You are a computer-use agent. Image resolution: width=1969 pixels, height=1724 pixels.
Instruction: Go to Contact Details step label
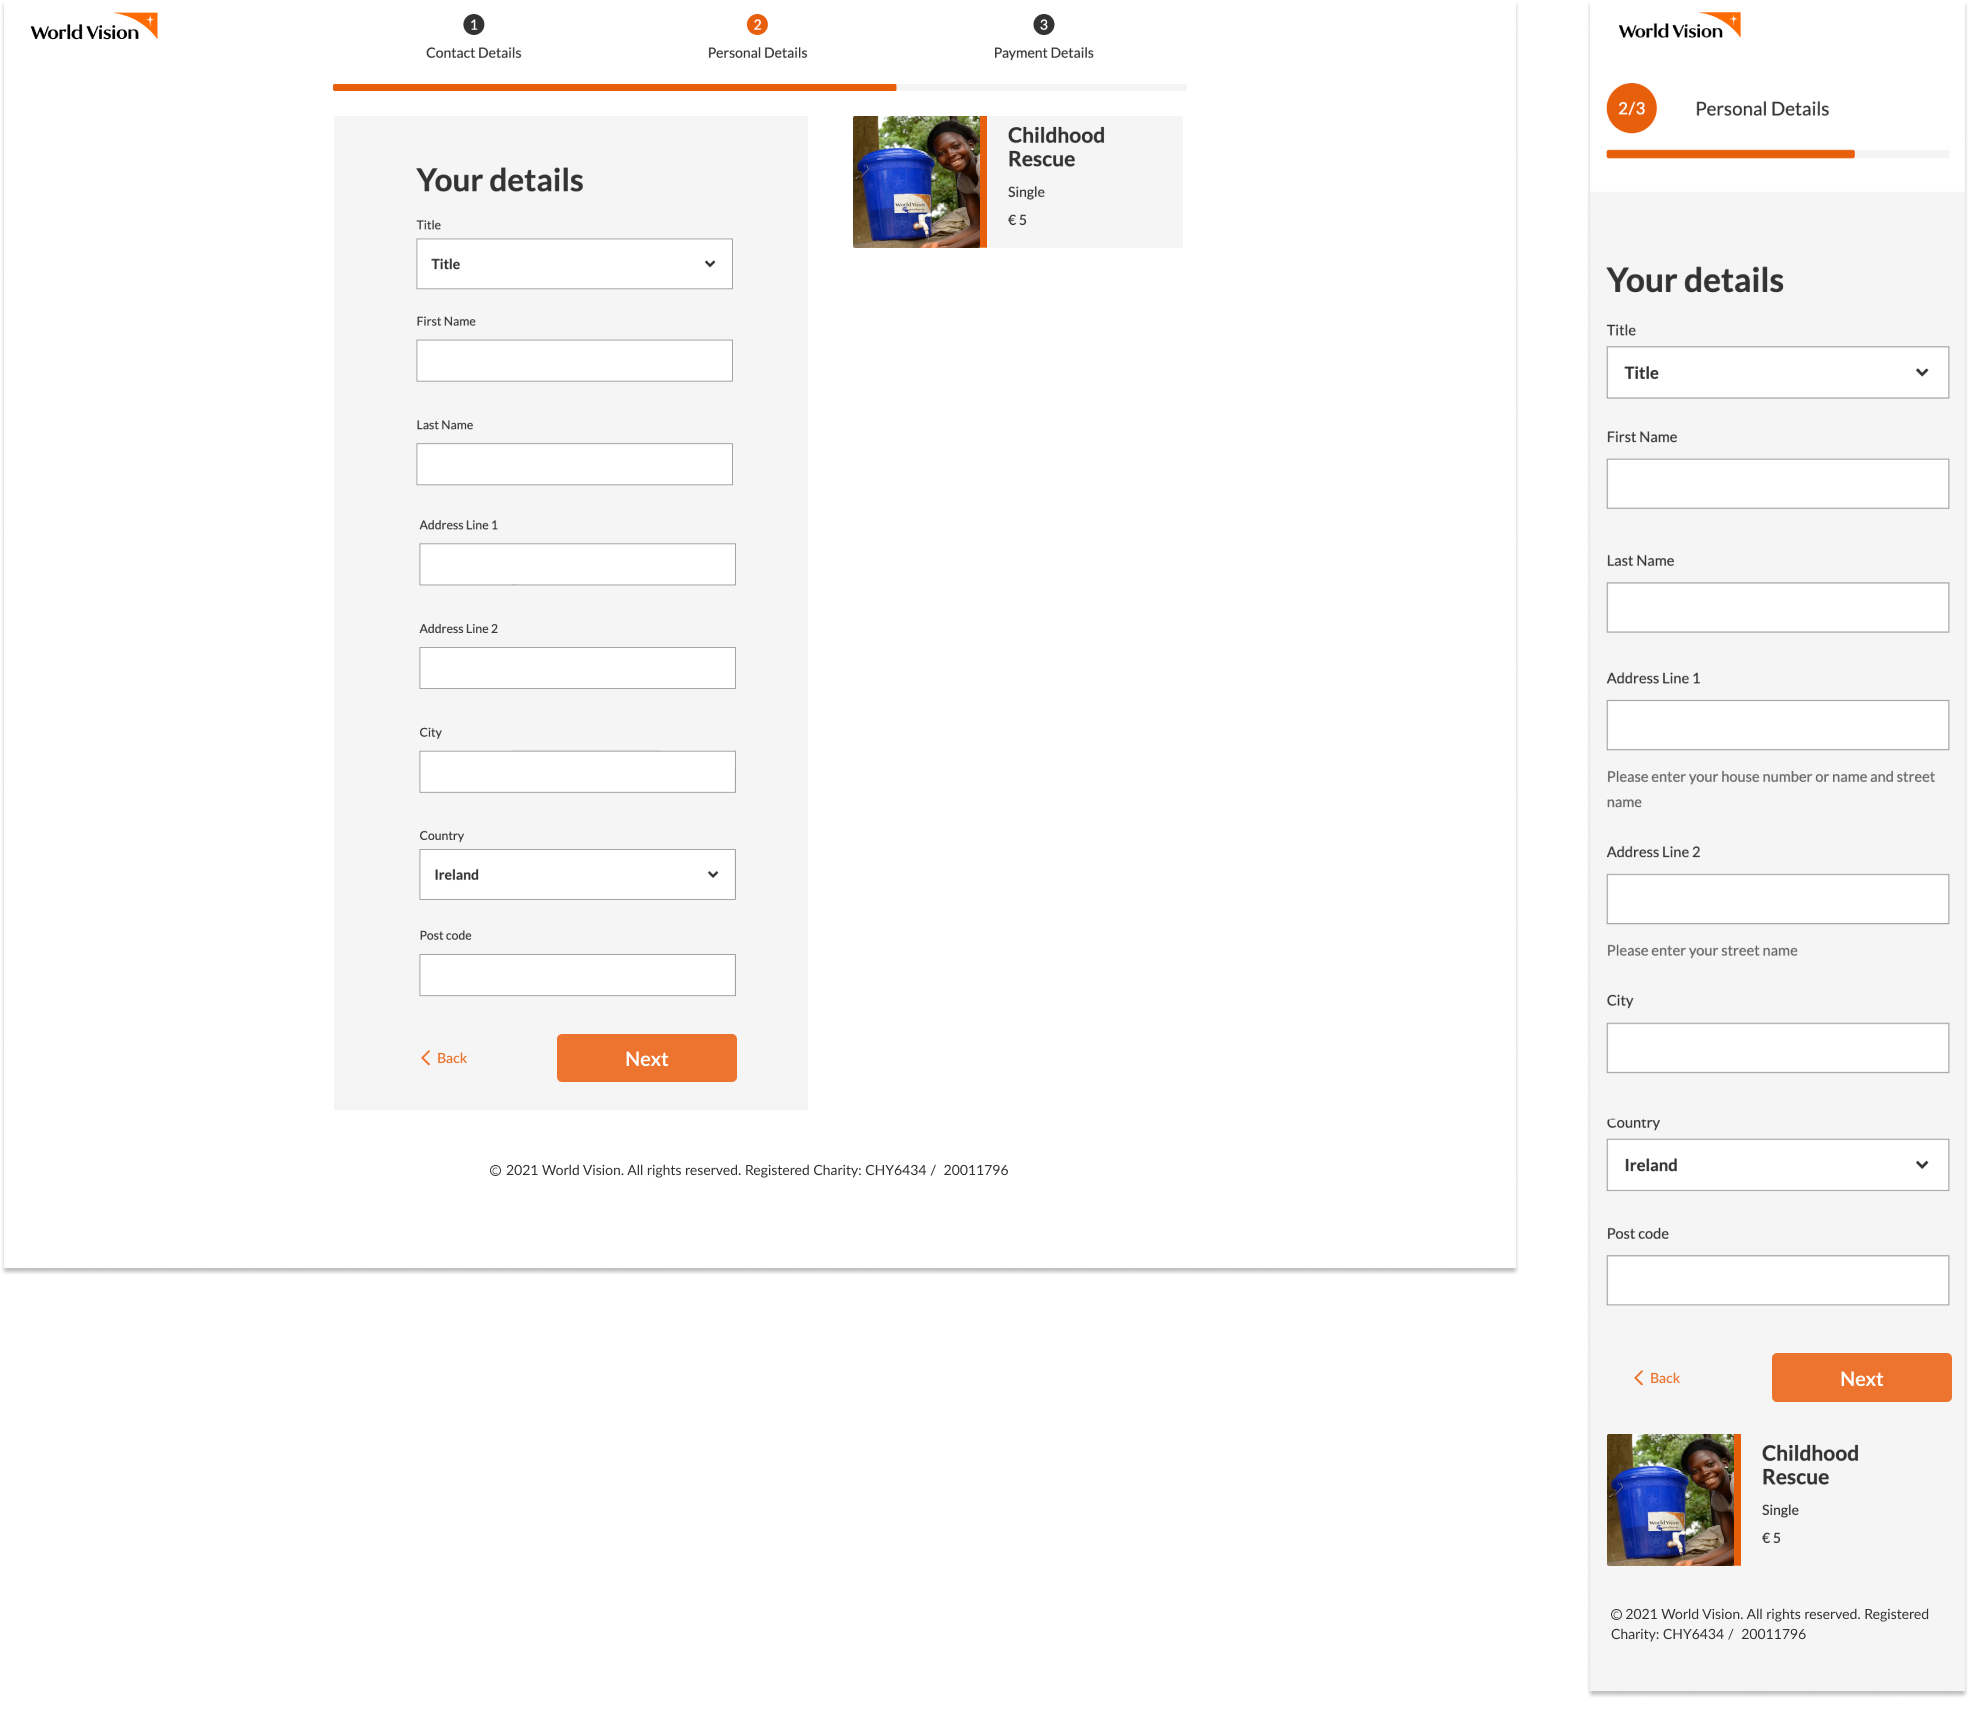tap(473, 53)
